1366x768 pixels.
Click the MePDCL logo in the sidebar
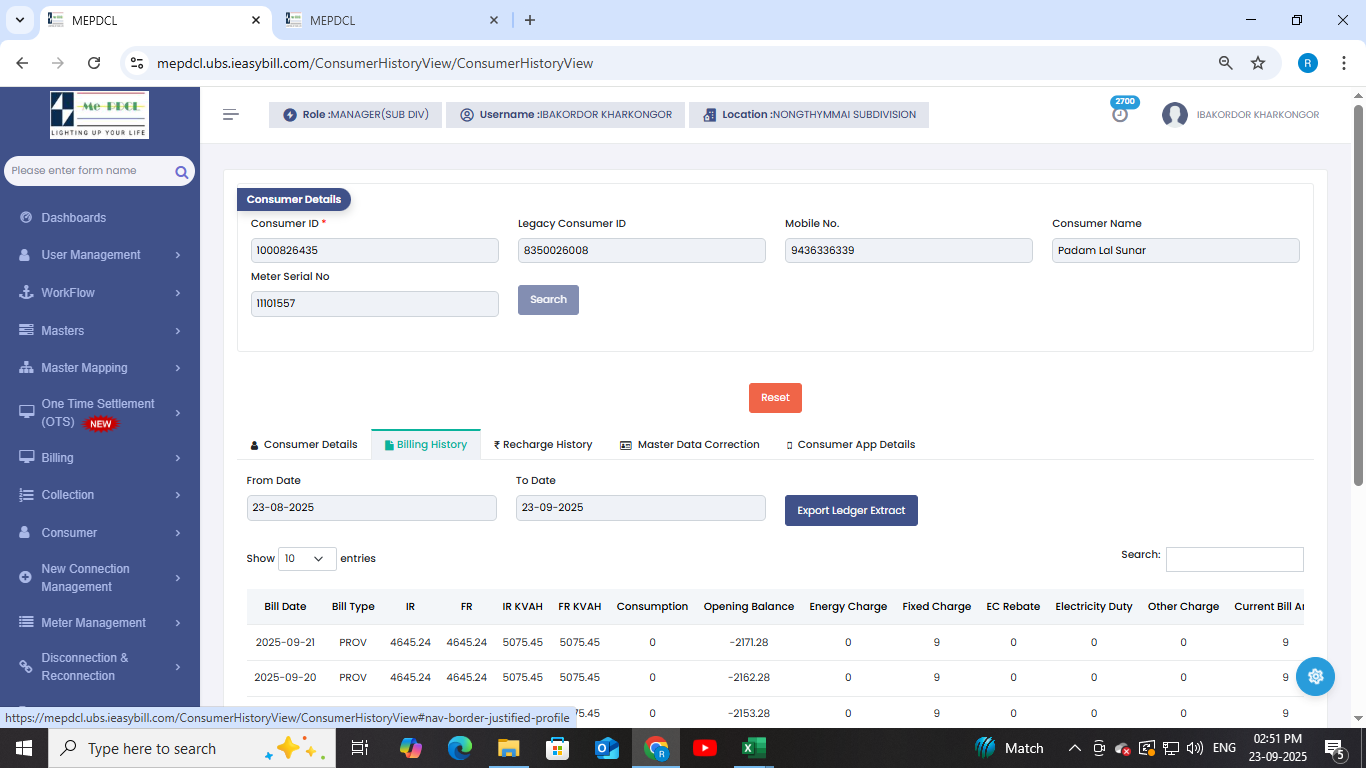pyautogui.click(x=99, y=115)
